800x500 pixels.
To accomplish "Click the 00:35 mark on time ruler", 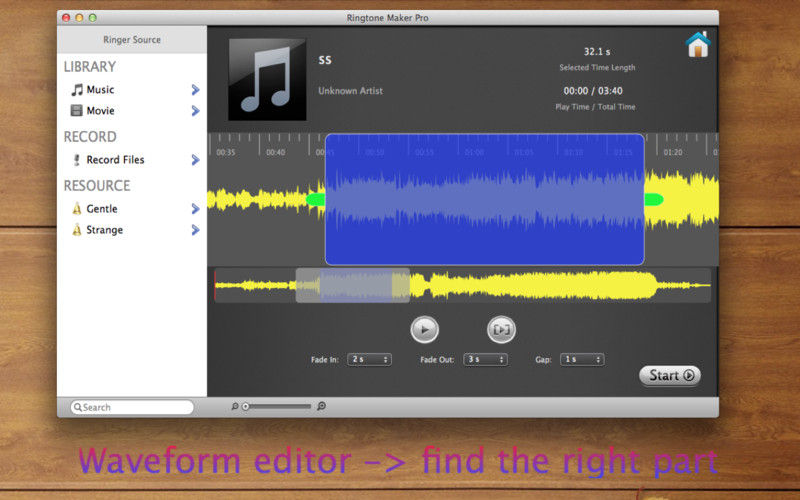I will click(226, 152).
